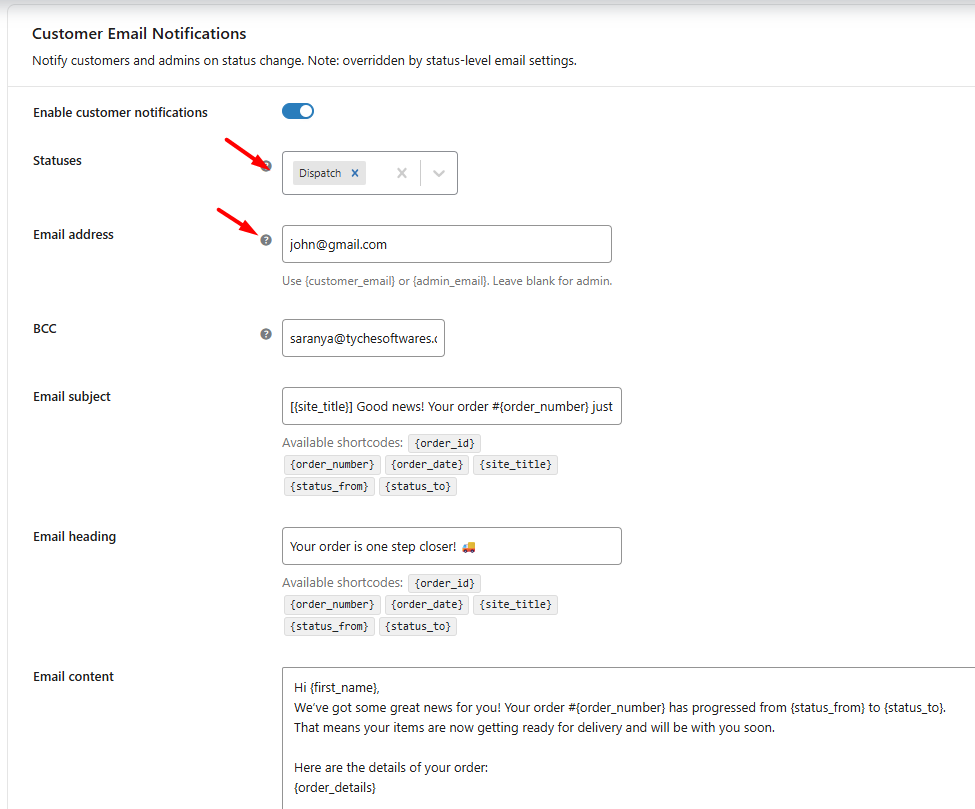Click help icon next to Statuses
This screenshot has width=975, height=809.
(x=266, y=165)
